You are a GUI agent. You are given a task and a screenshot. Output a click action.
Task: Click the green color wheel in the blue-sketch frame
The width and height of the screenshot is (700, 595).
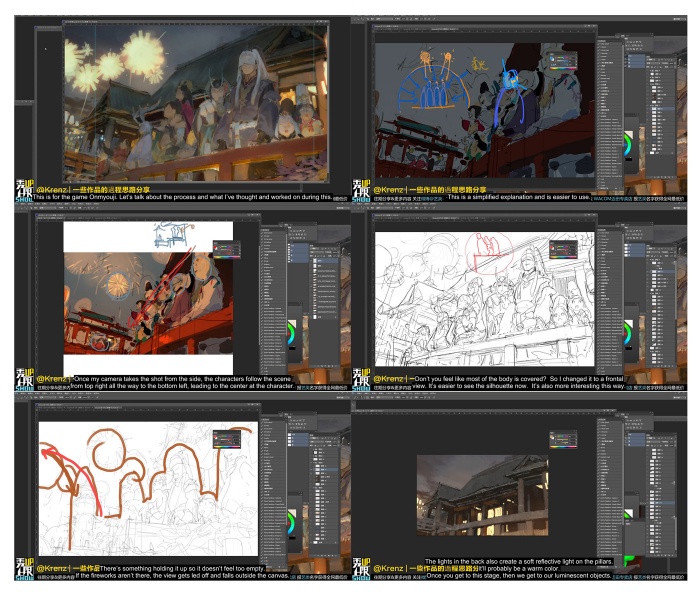[x=625, y=144]
